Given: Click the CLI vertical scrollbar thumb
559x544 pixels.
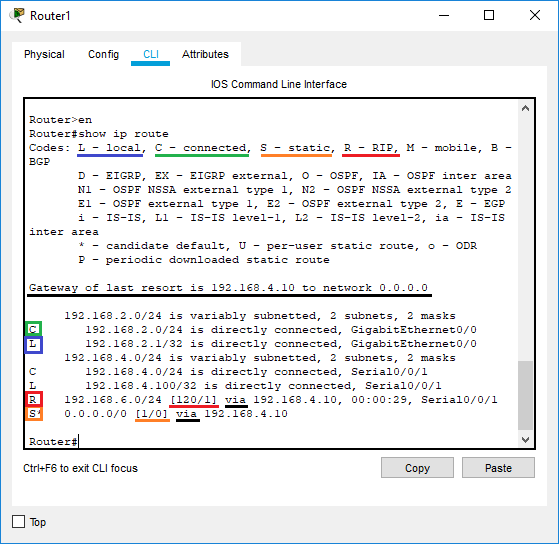Looking at the screenshot, I should (x=525, y=395).
